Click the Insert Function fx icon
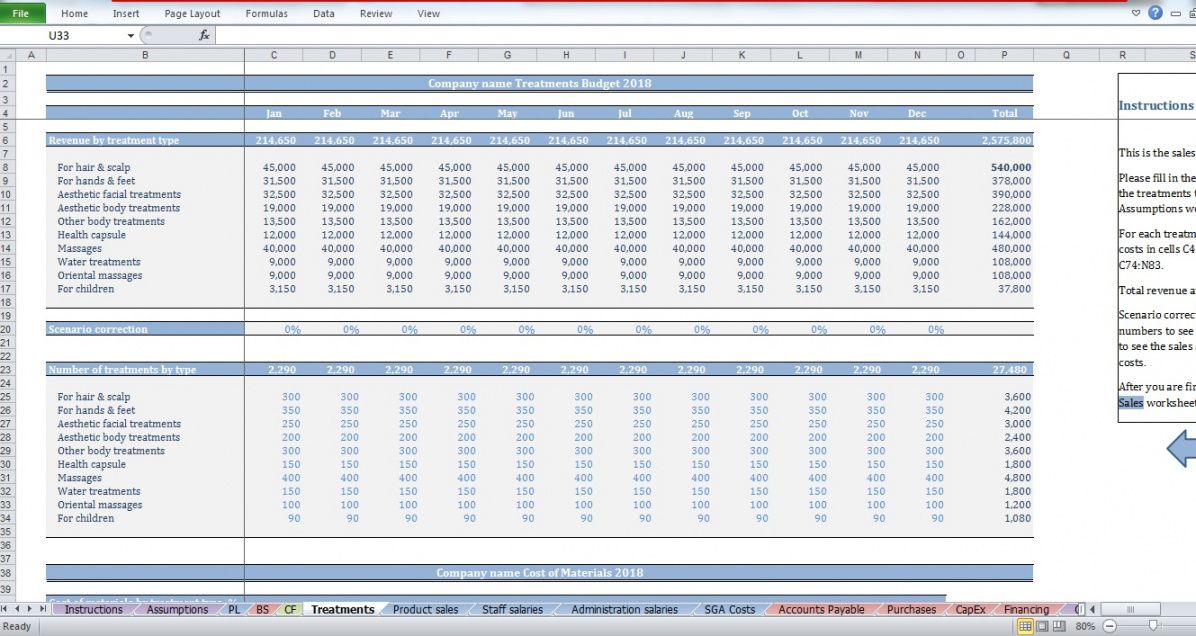1196x636 pixels. pos(204,35)
